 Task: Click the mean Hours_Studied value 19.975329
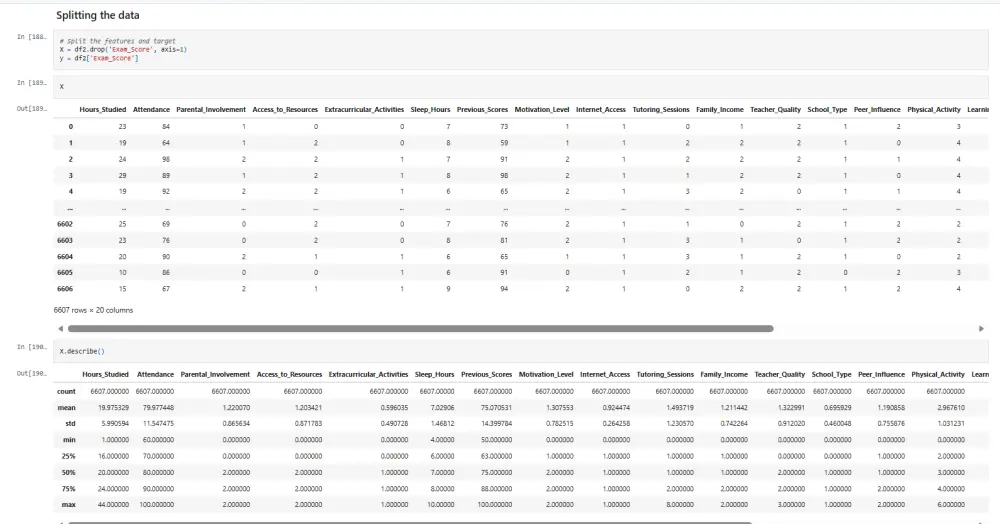[114, 408]
